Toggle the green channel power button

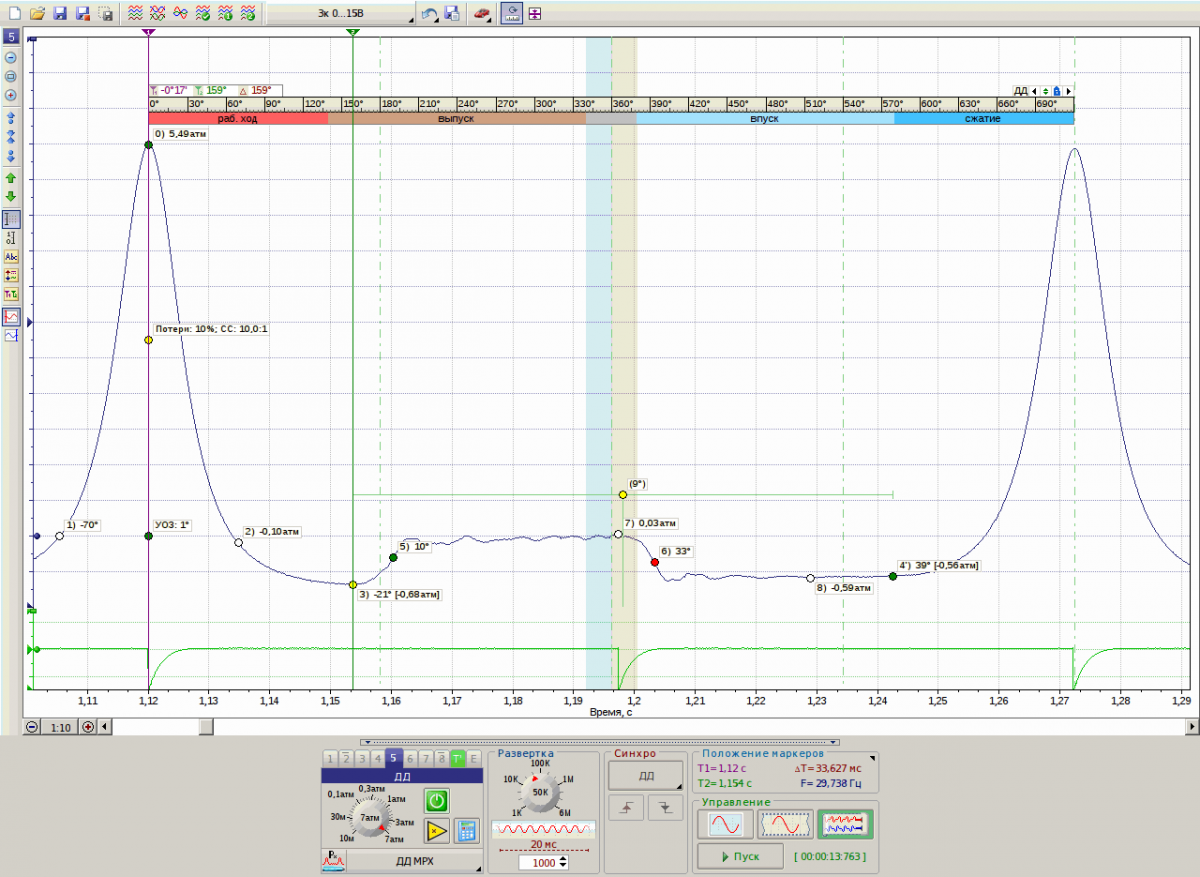[436, 800]
